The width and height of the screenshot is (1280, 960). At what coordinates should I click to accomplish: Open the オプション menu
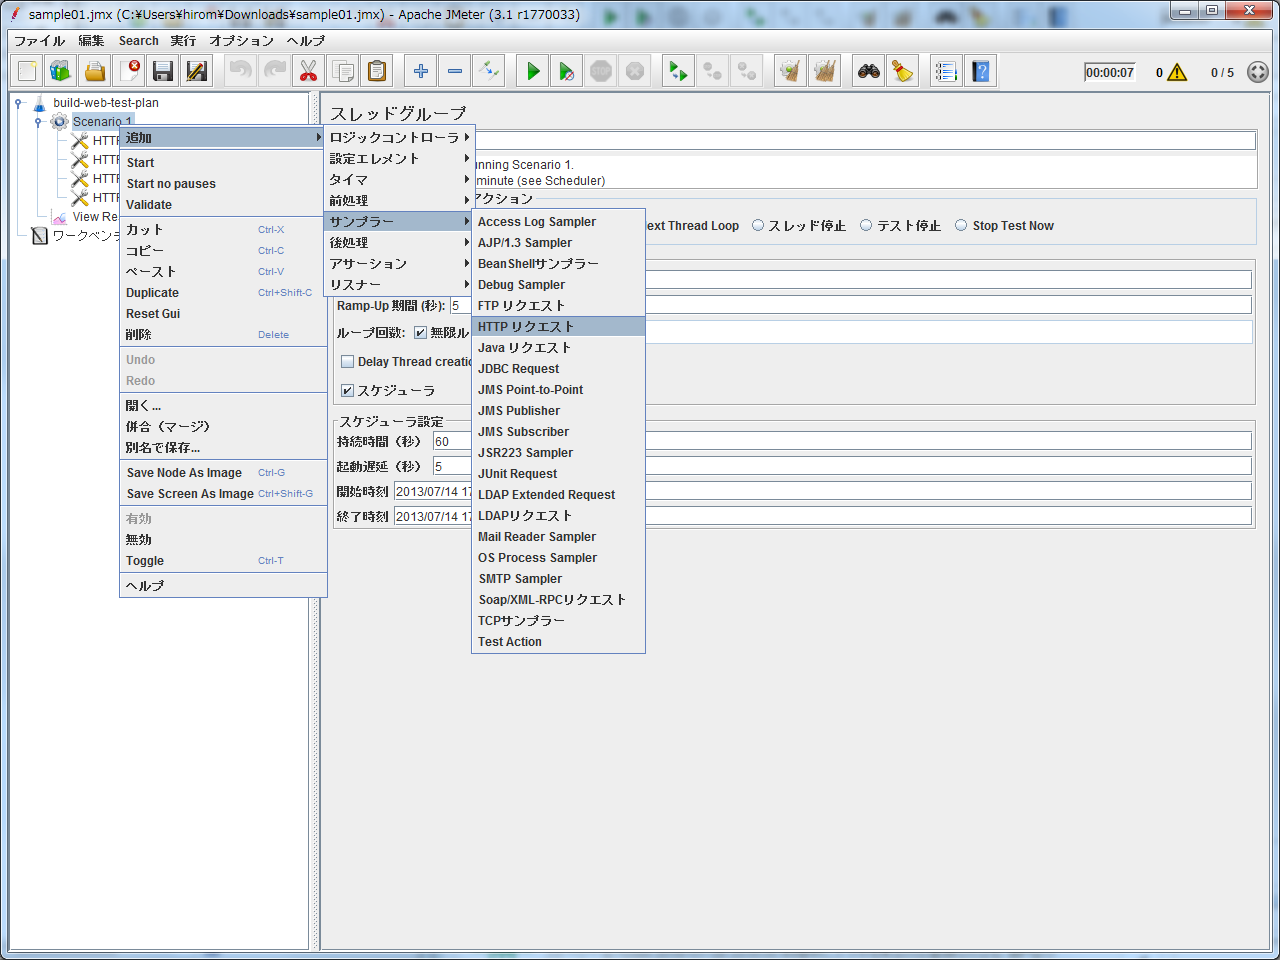(242, 41)
